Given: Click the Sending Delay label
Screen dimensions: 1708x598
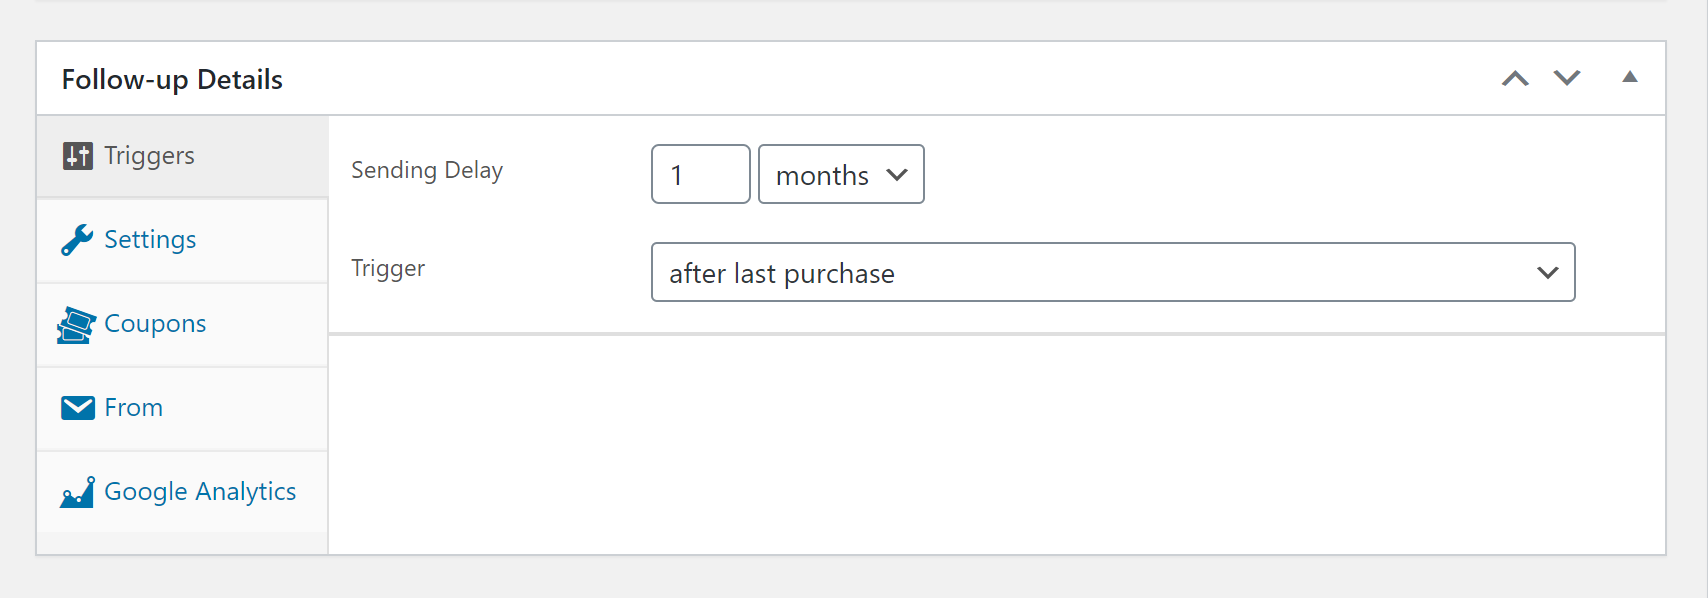Looking at the screenshot, I should pyautogui.click(x=427, y=170).
